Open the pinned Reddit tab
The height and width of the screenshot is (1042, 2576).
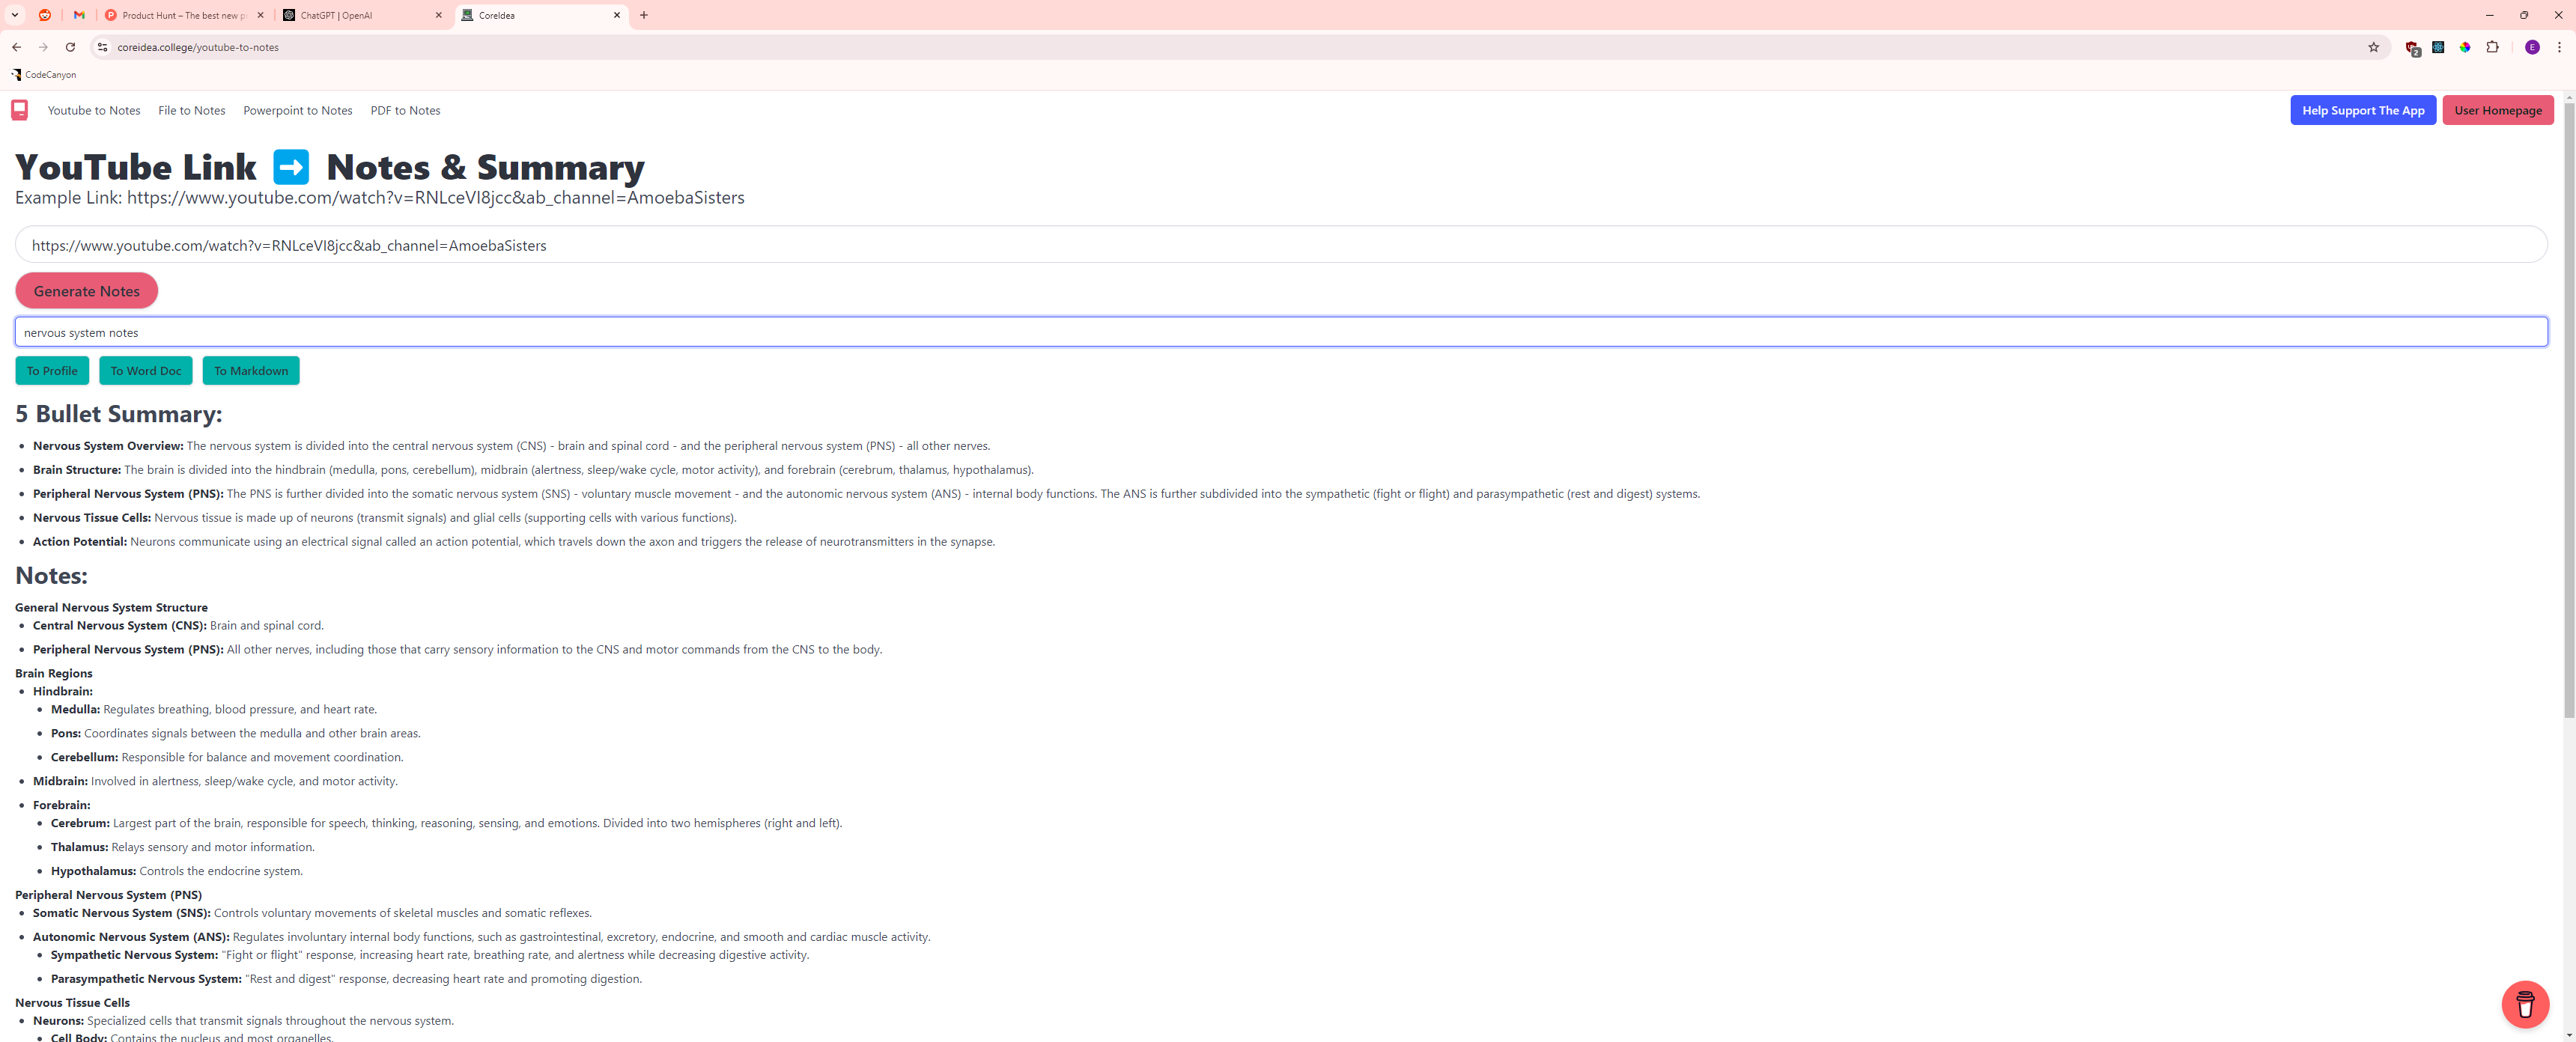(45, 15)
